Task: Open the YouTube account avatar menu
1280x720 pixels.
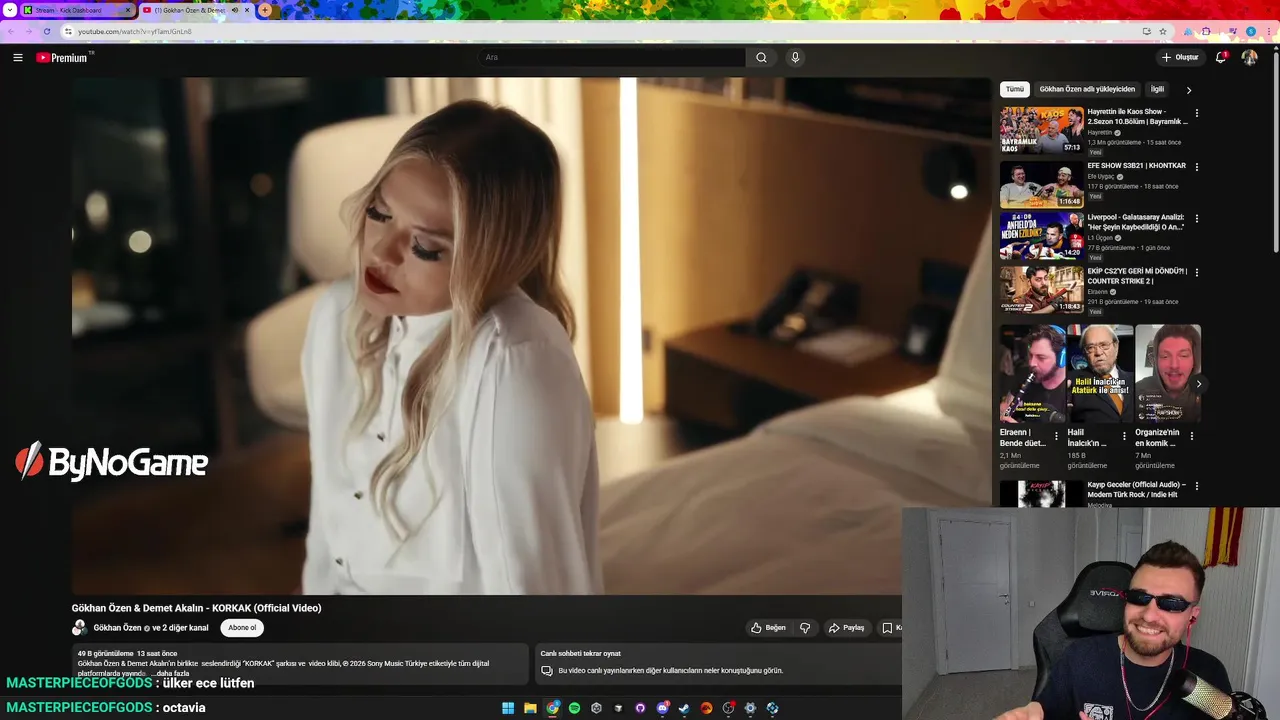Action: [x=1249, y=58]
